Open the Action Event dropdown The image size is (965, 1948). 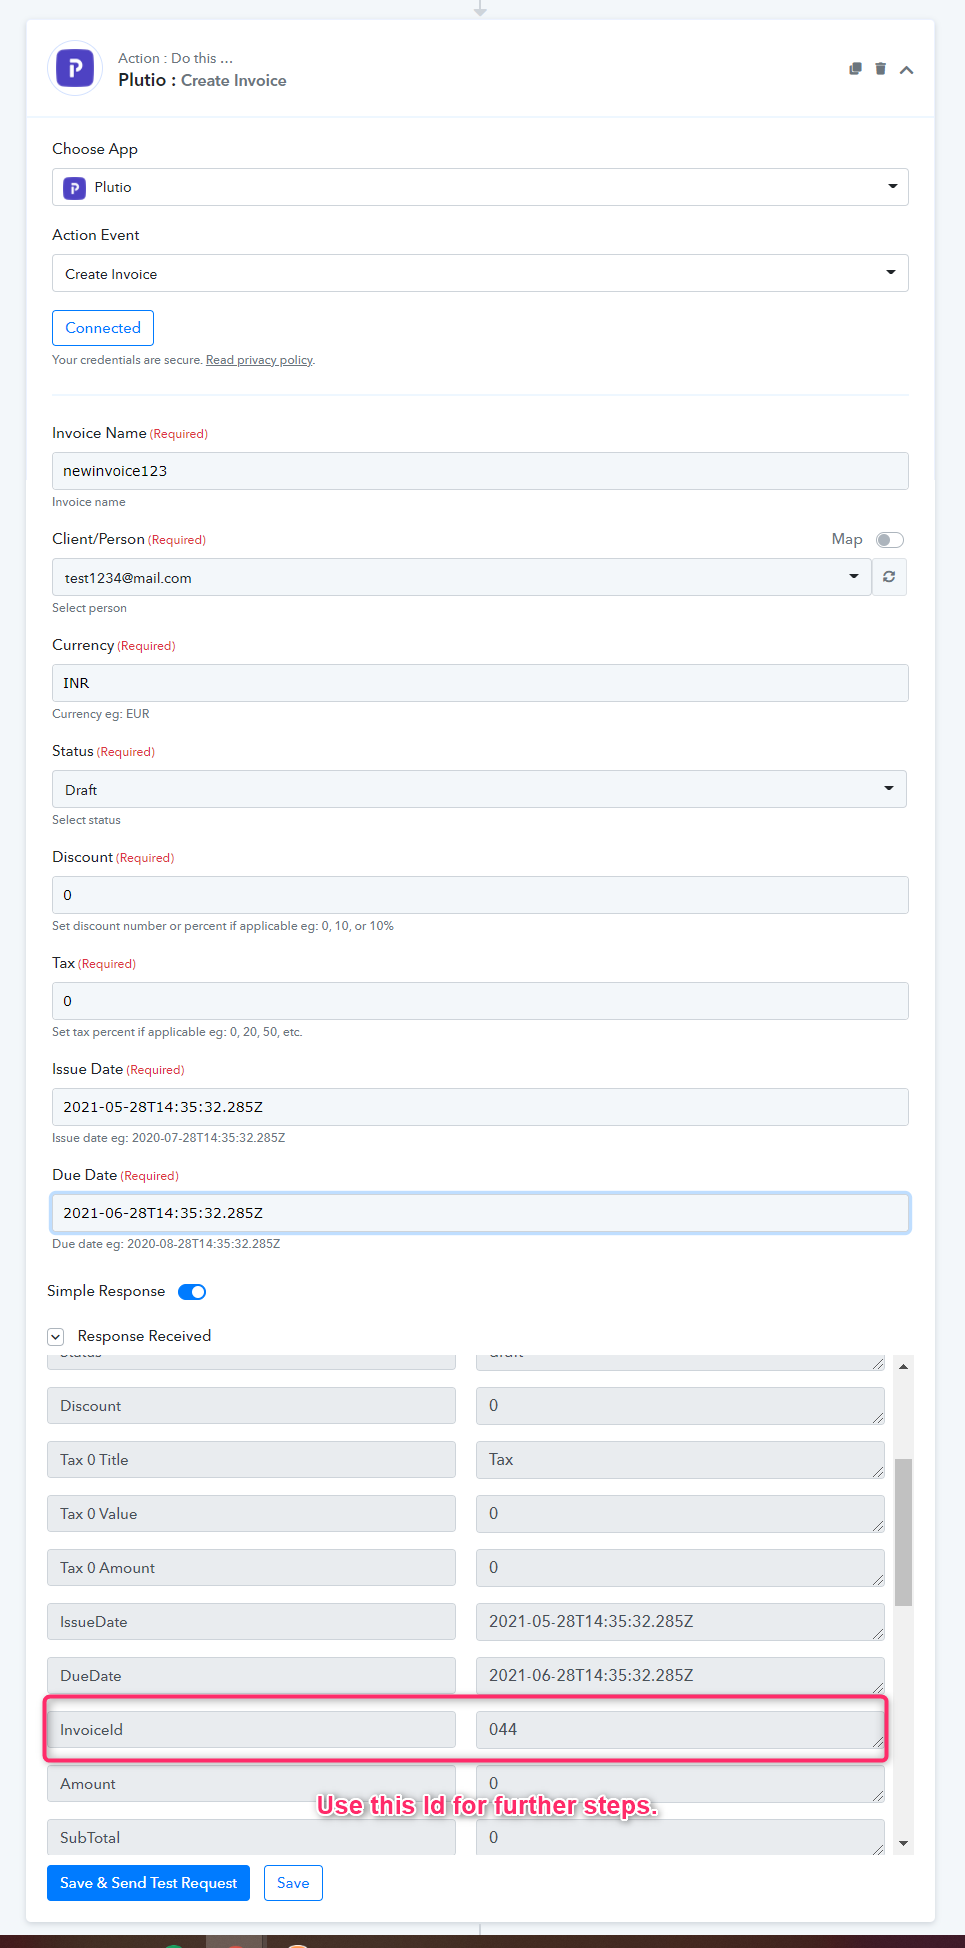point(480,273)
